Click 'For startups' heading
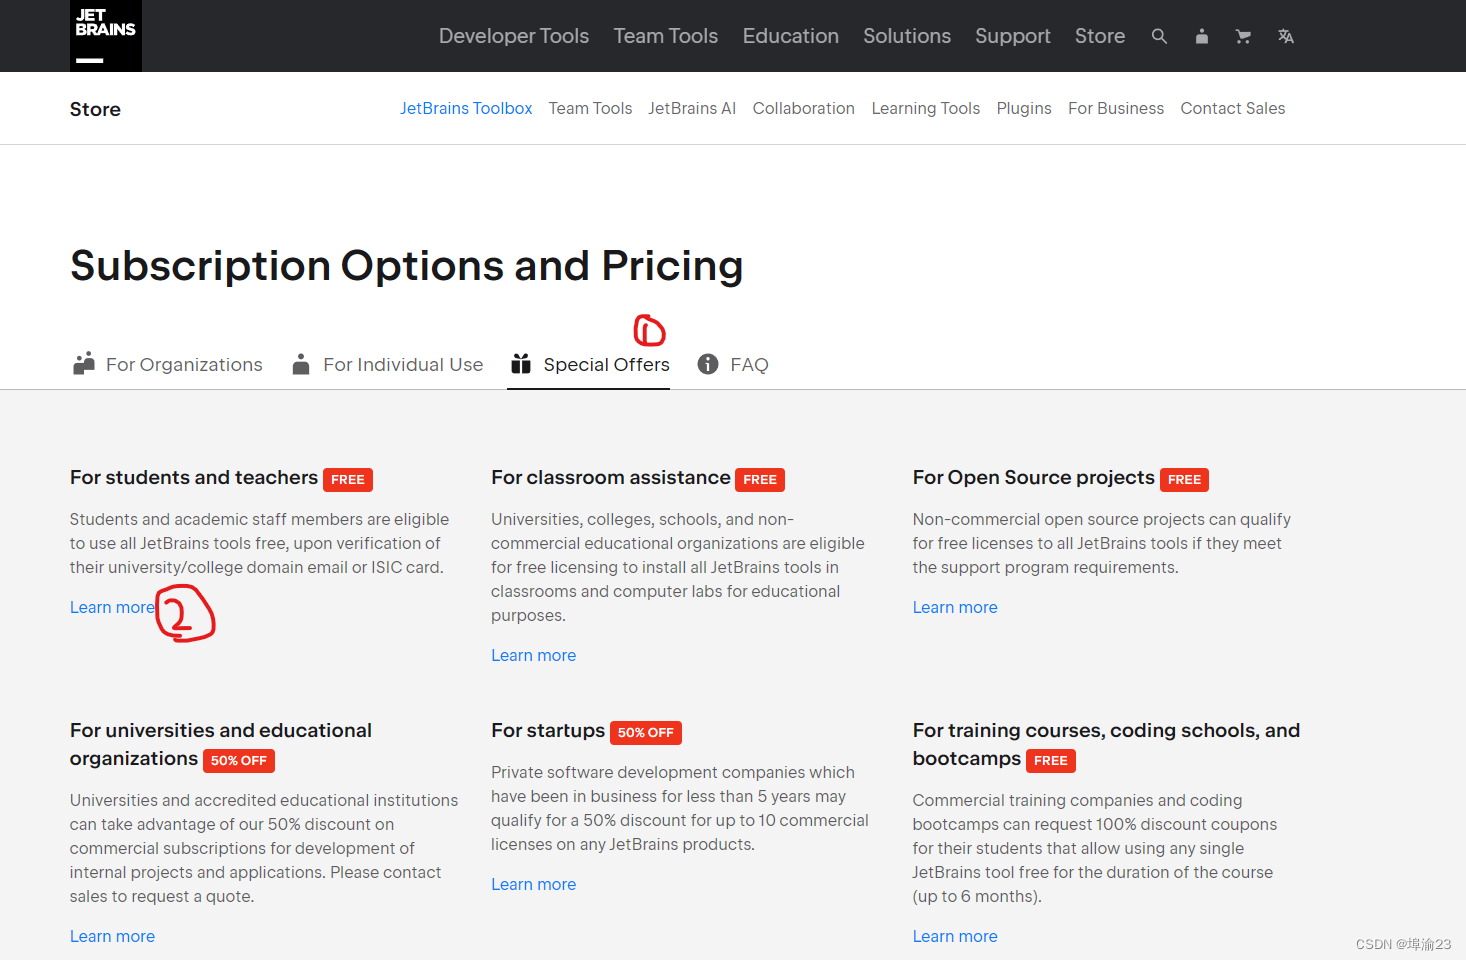Image resolution: width=1466 pixels, height=960 pixels. [548, 731]
